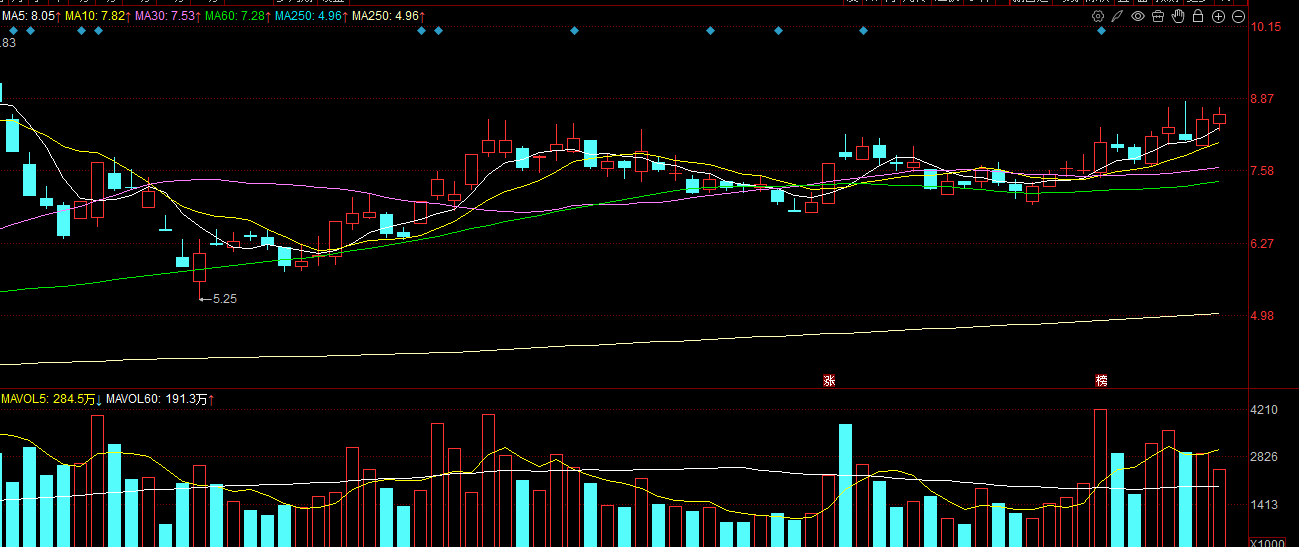Click the 7.58 price axis label
Image resolution: width=1299 pixels, height=547 pixels.
coord(1264,171)
